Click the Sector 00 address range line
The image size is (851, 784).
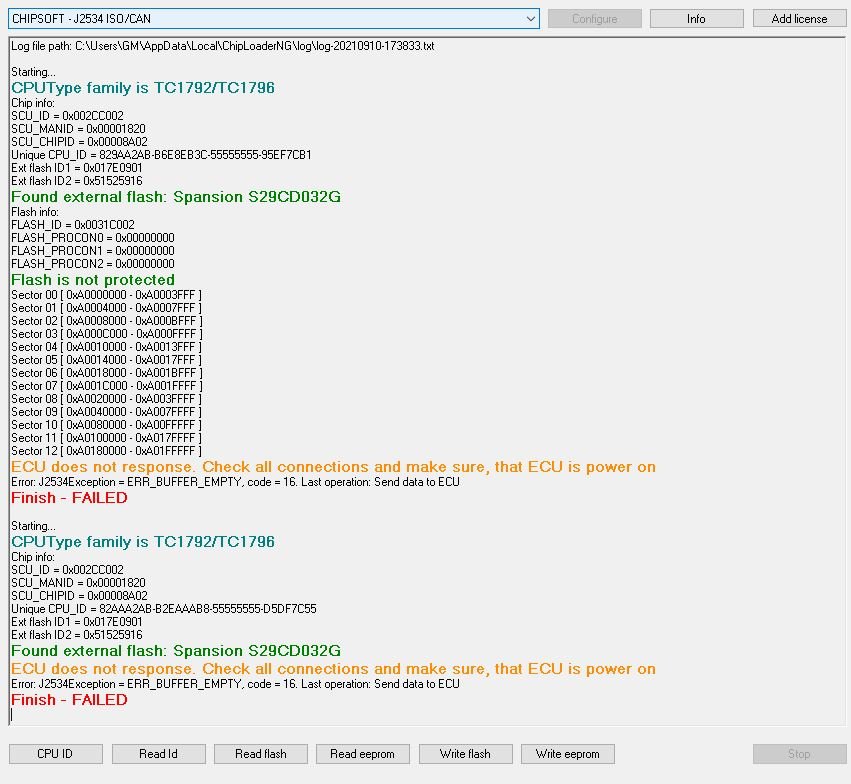[106, 295]
